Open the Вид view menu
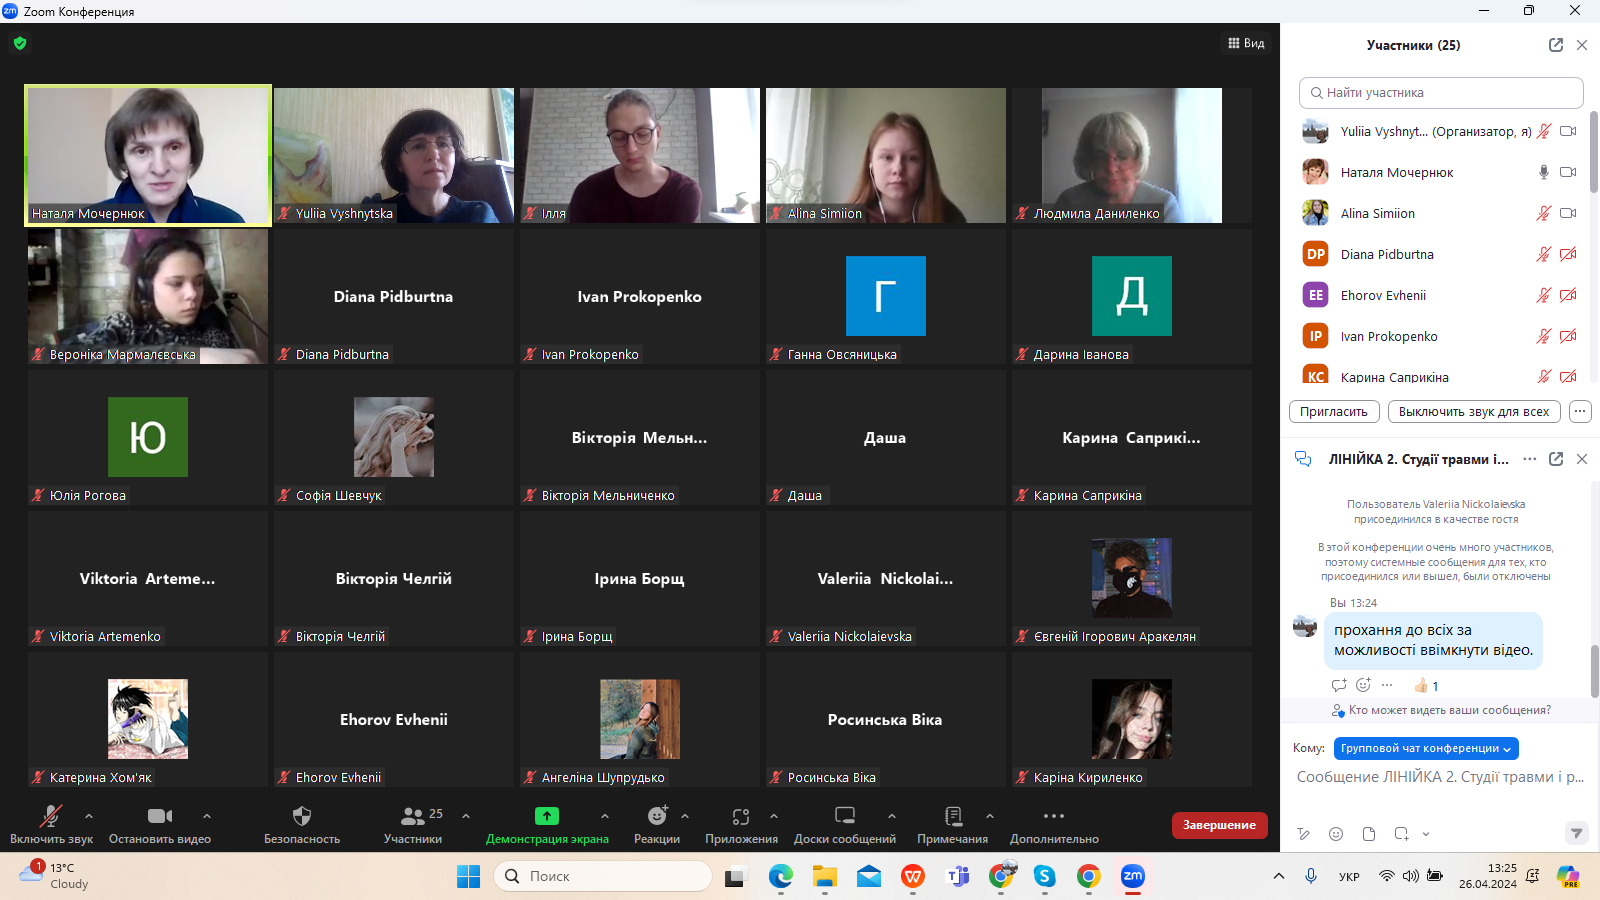 click(x=1246, y=43)
